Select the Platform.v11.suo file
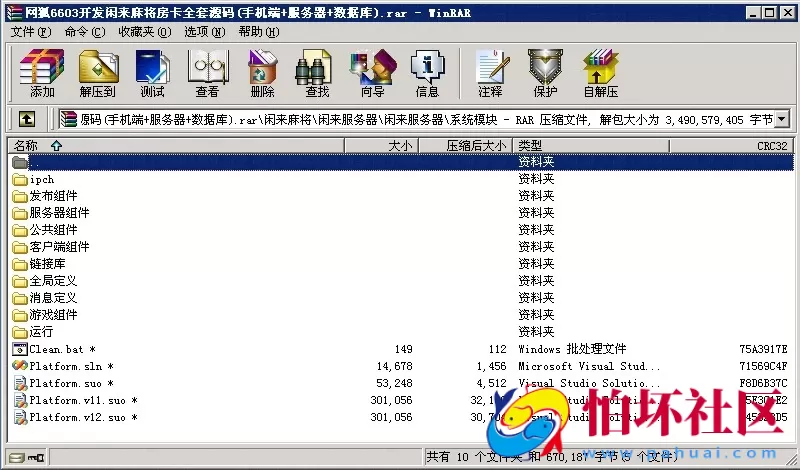The height and width of the screenshot is (470, 800). (x=75, y=400)
